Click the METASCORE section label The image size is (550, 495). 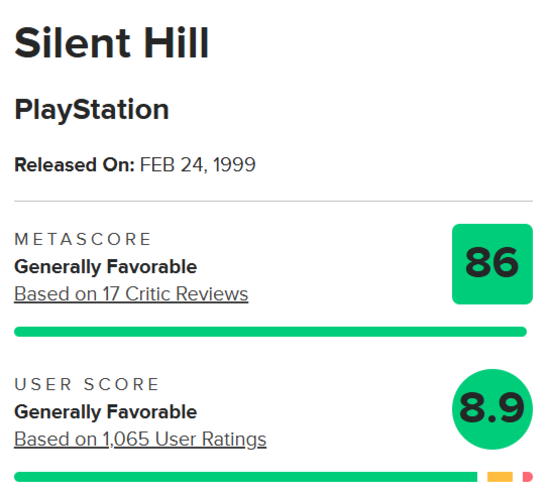click(82, 239)
